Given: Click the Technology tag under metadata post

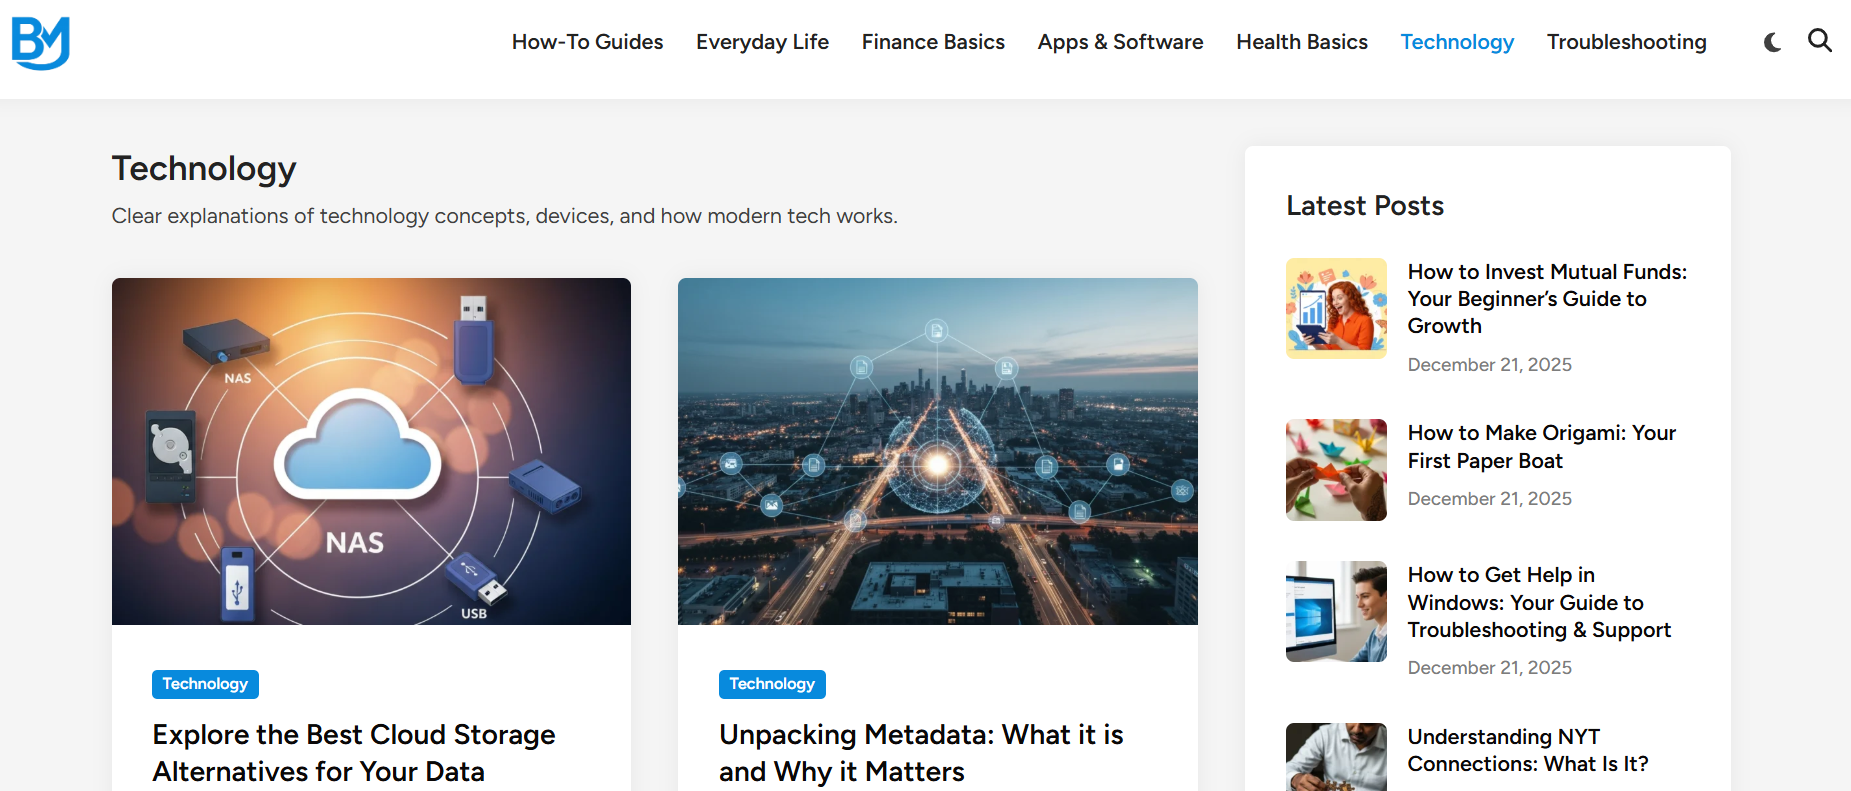Looking at the screenshot, I should (x=772, y=684).
